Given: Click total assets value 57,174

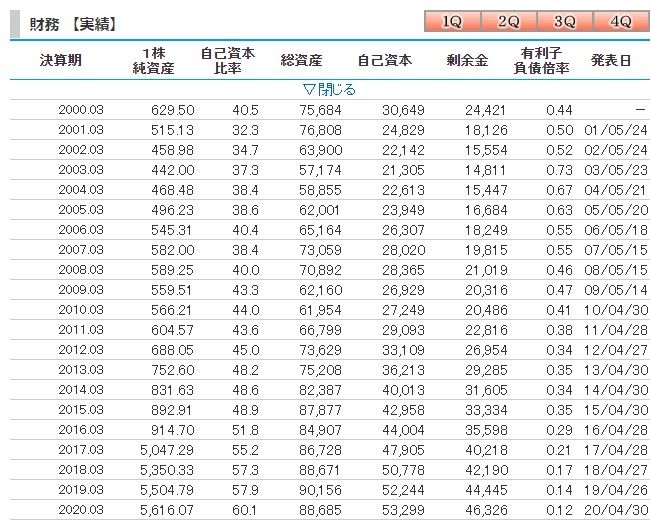Looking at the screenshot, I should [320, 170].
